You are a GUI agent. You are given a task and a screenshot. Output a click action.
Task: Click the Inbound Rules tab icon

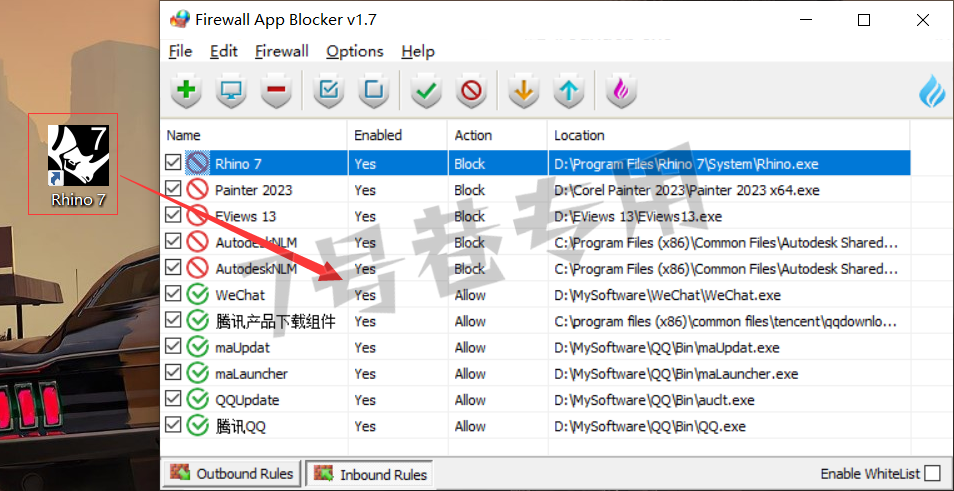[324, 473]
